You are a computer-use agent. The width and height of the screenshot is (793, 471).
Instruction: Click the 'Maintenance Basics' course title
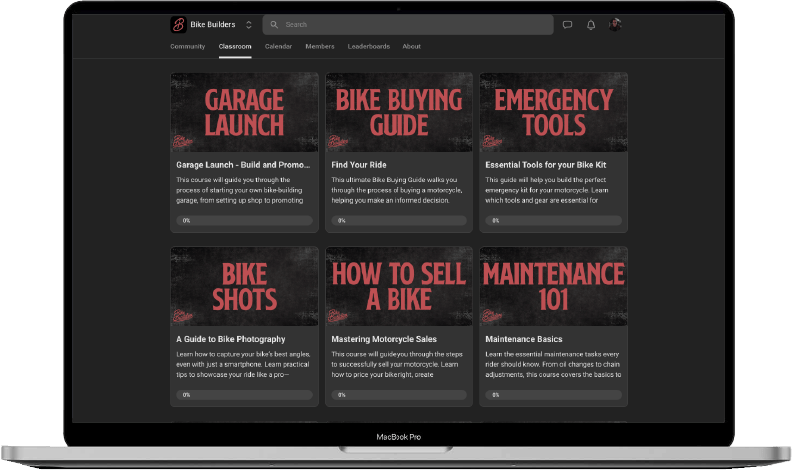[x=523, y=339]
